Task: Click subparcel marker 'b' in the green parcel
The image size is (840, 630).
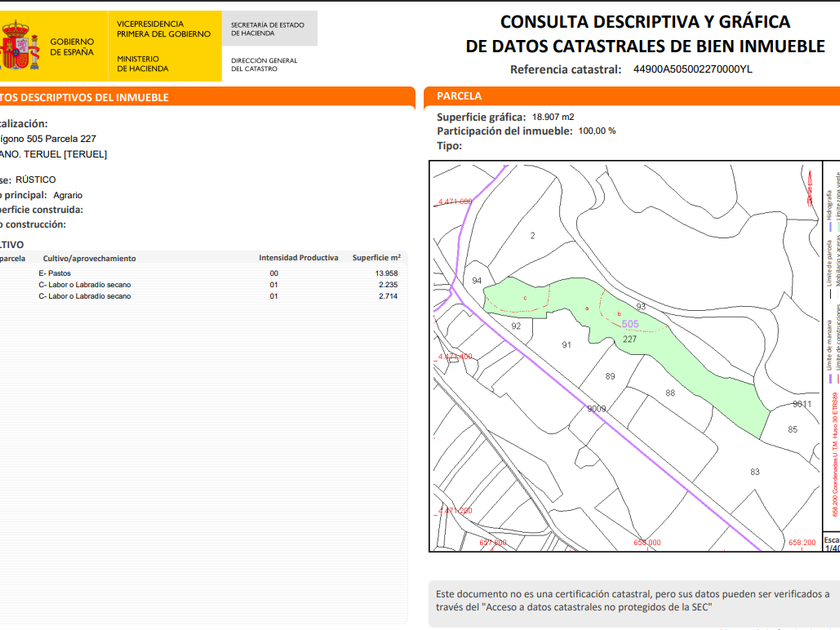Action: tap(619, 314)
